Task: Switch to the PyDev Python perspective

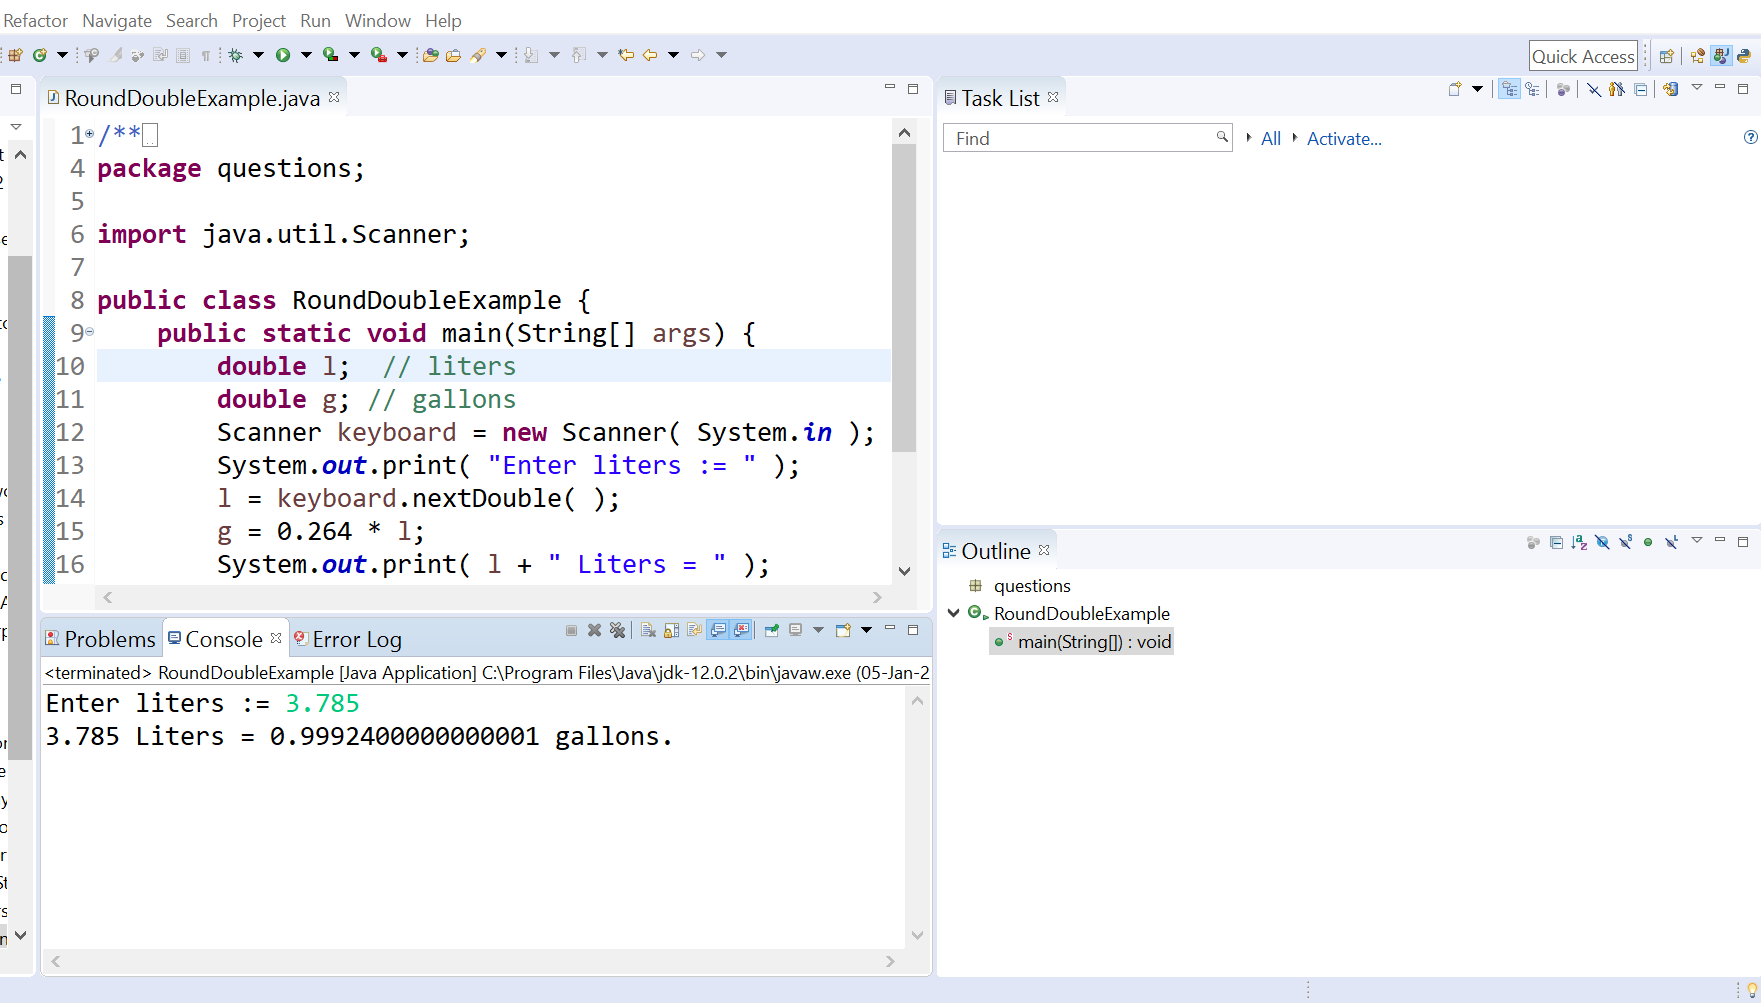Action: pos(1744,56)
